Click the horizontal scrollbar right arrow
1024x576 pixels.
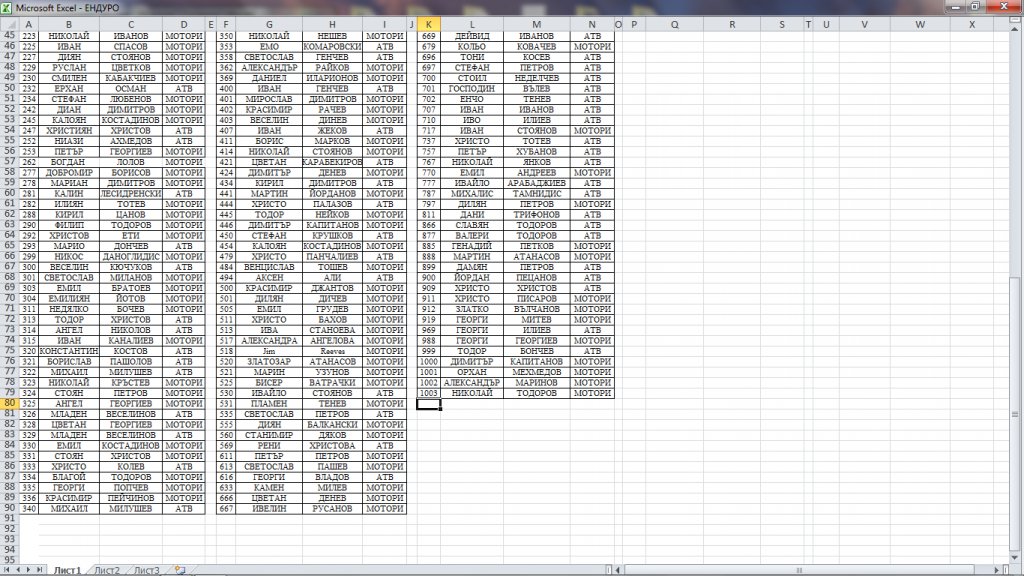click(997, 570)
